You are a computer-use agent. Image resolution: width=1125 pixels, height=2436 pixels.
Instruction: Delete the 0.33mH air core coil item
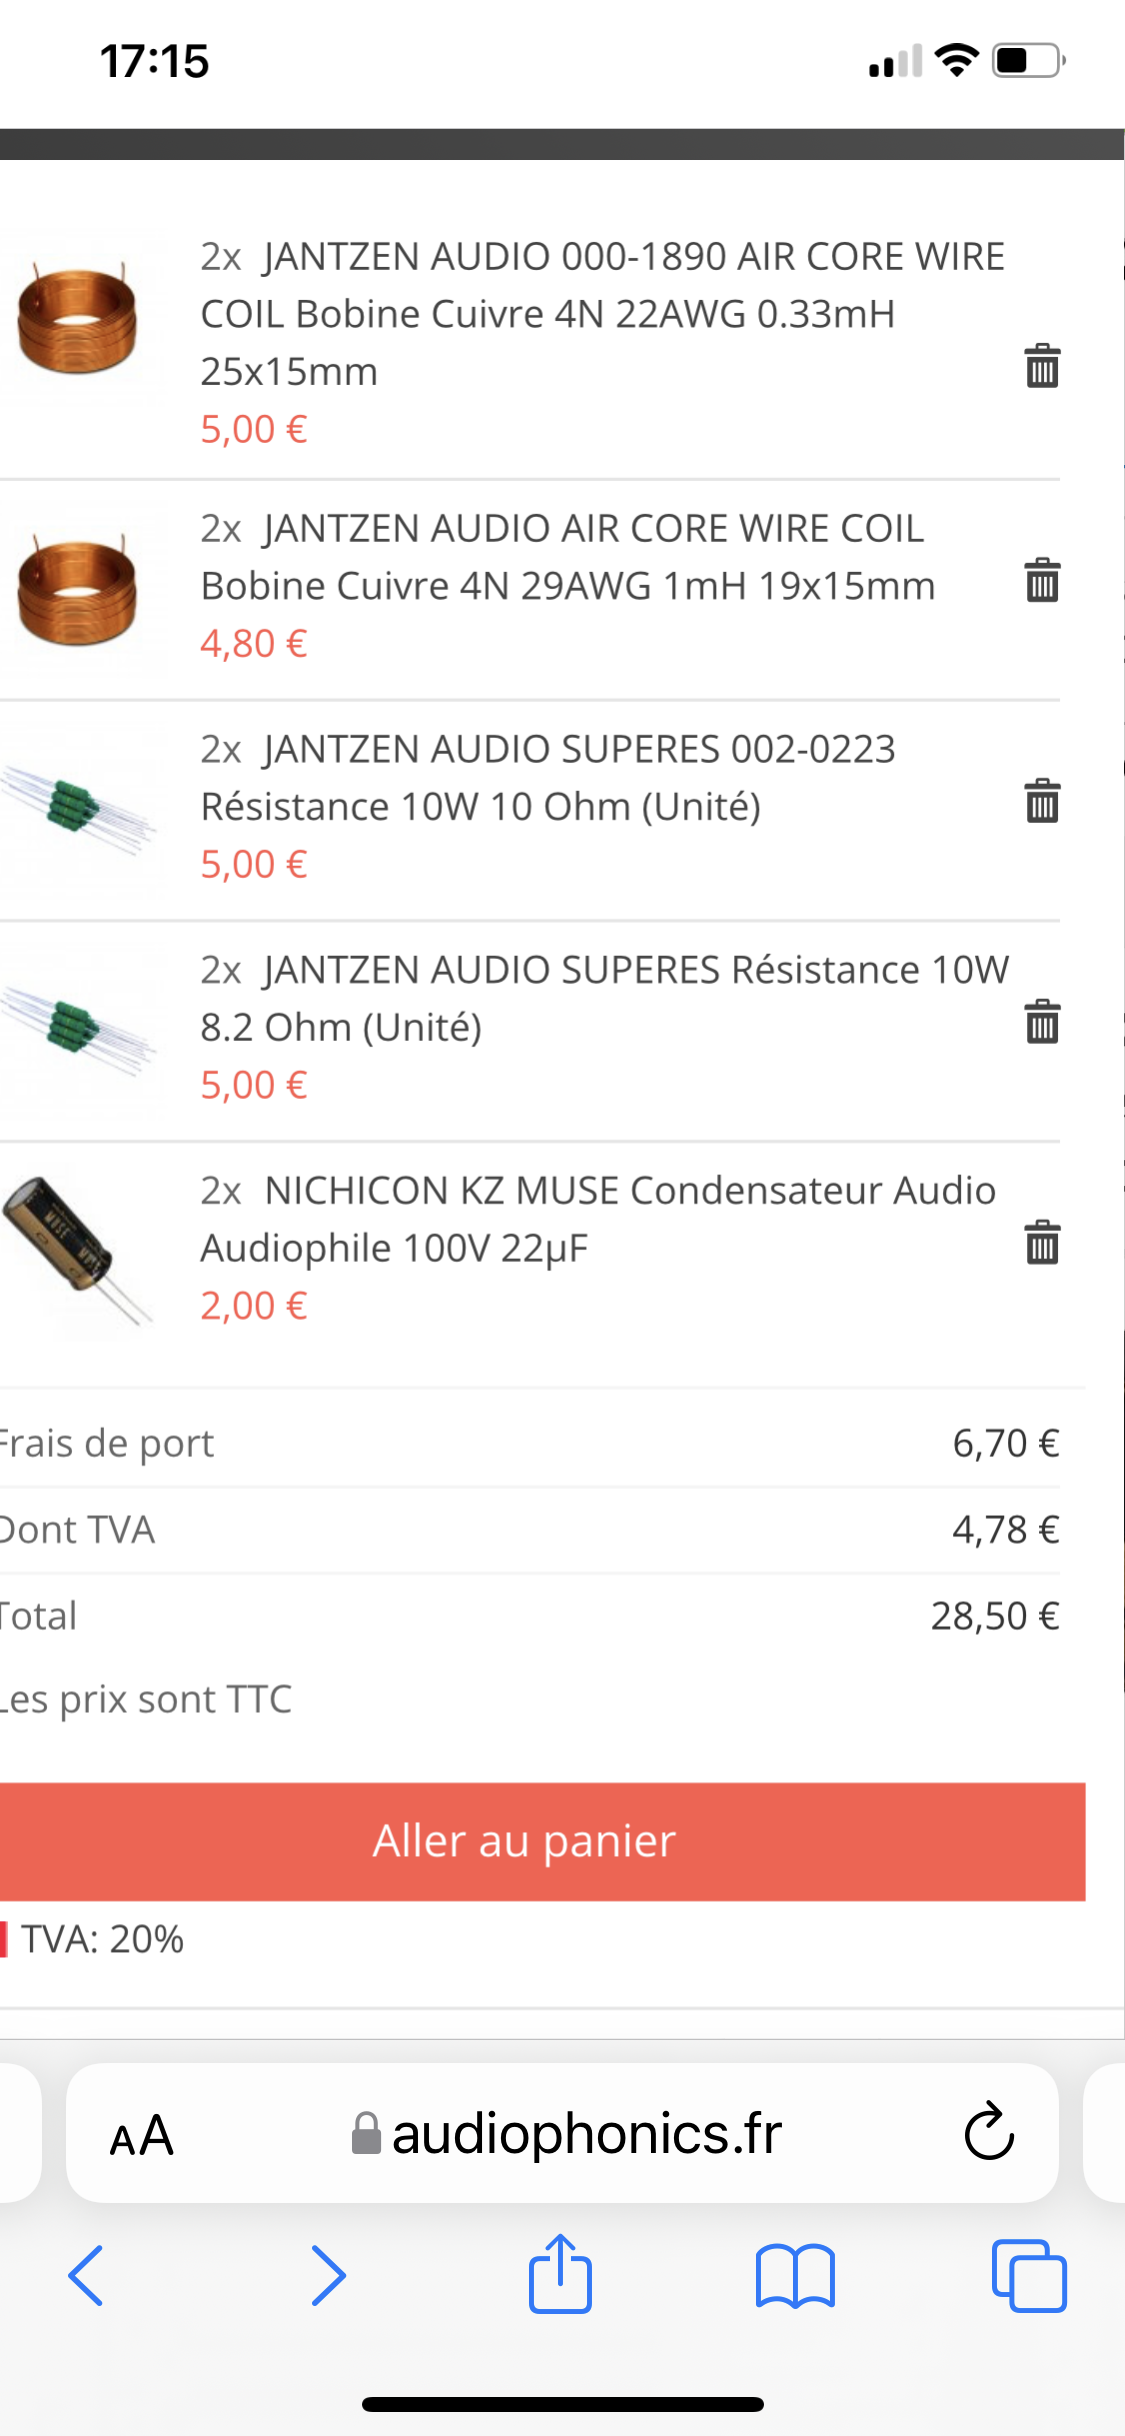click(1042, 365)
